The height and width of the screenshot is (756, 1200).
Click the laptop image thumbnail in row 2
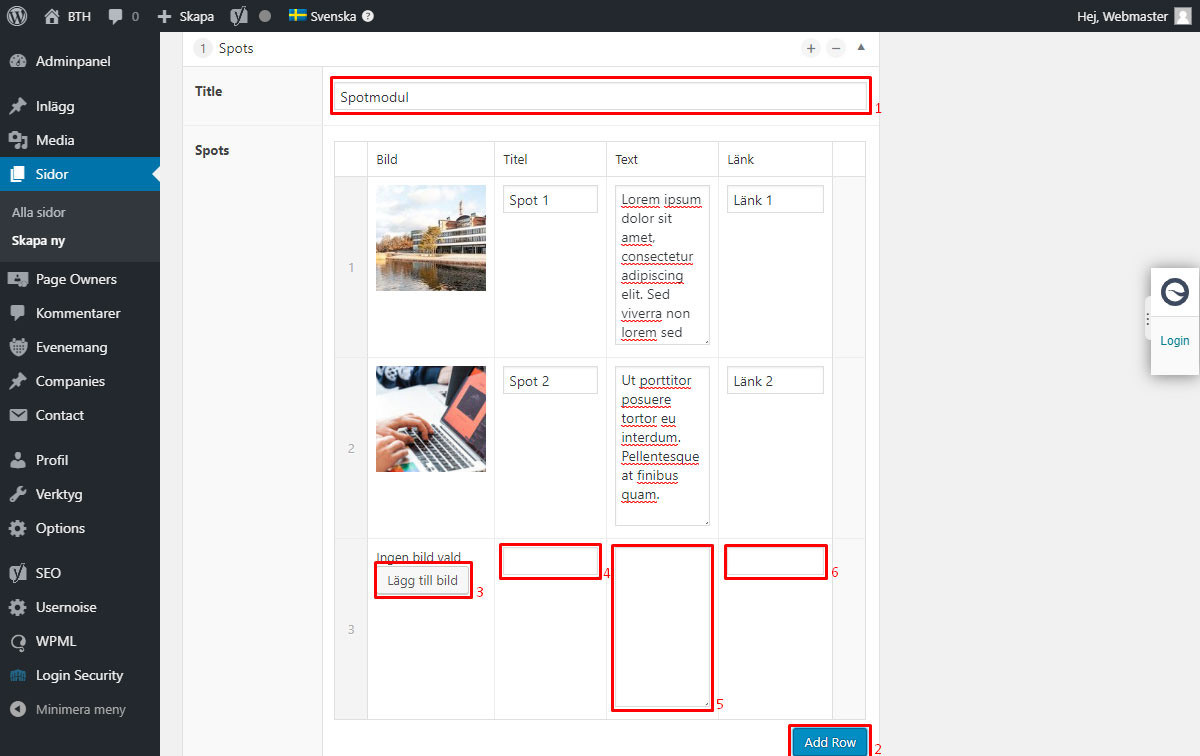[x=431, y=419]
